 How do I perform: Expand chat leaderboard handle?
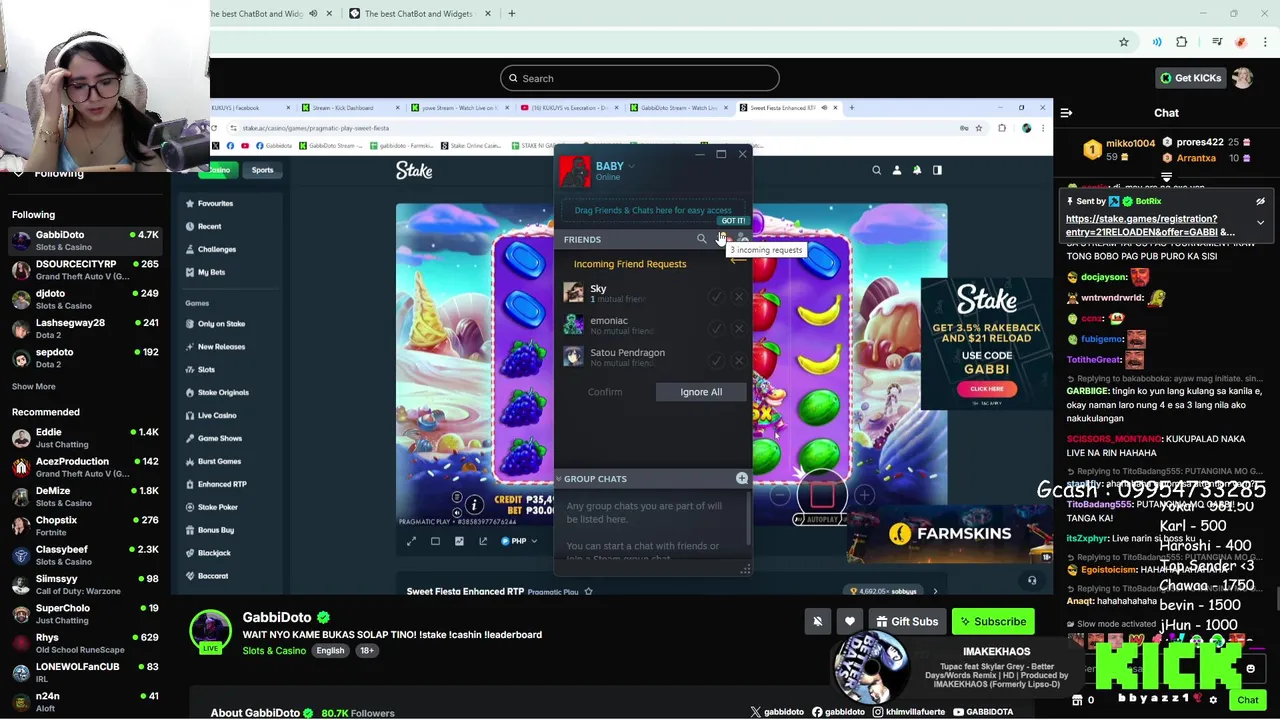(x=1166, y=177)
